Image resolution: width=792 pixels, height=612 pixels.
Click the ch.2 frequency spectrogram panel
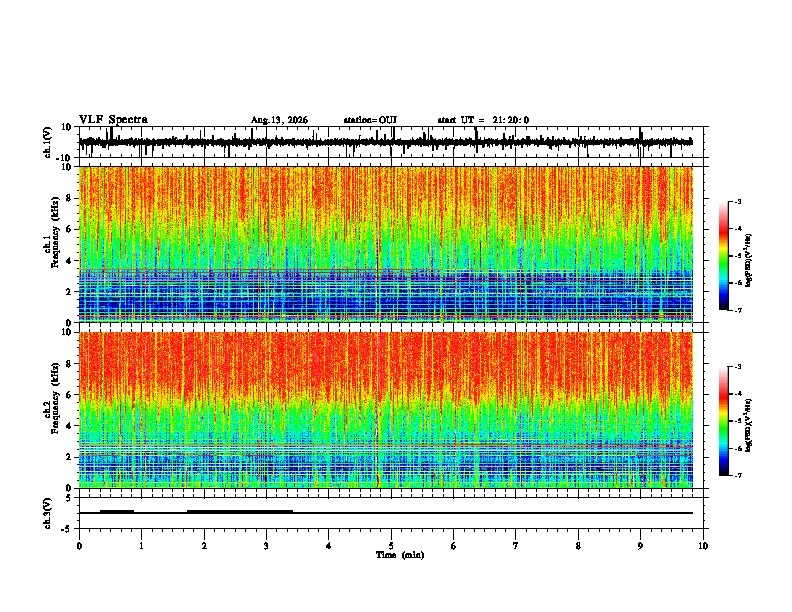click(x=385, y=410)
